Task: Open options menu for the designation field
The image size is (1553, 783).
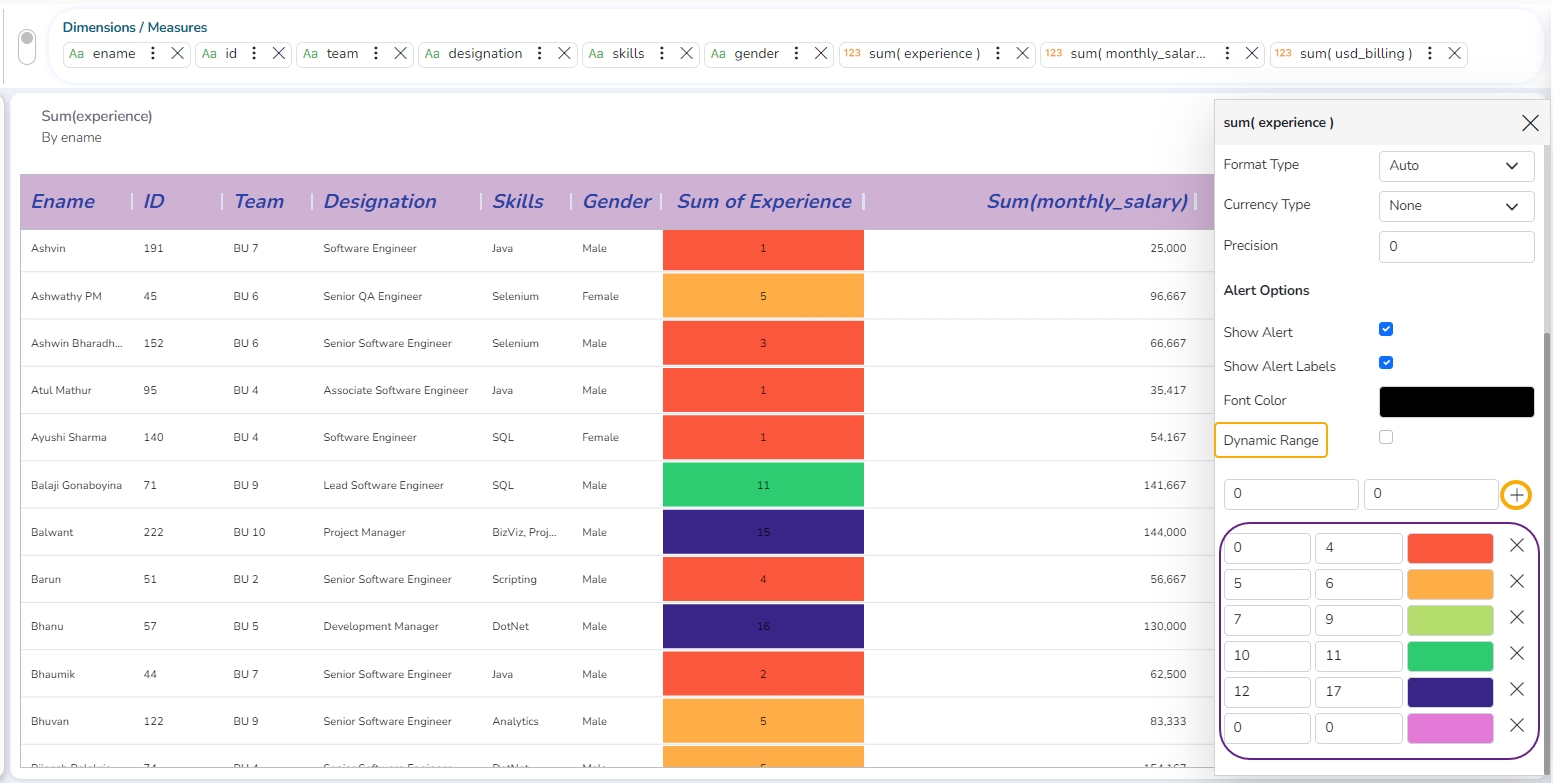Action: [540, 54]
